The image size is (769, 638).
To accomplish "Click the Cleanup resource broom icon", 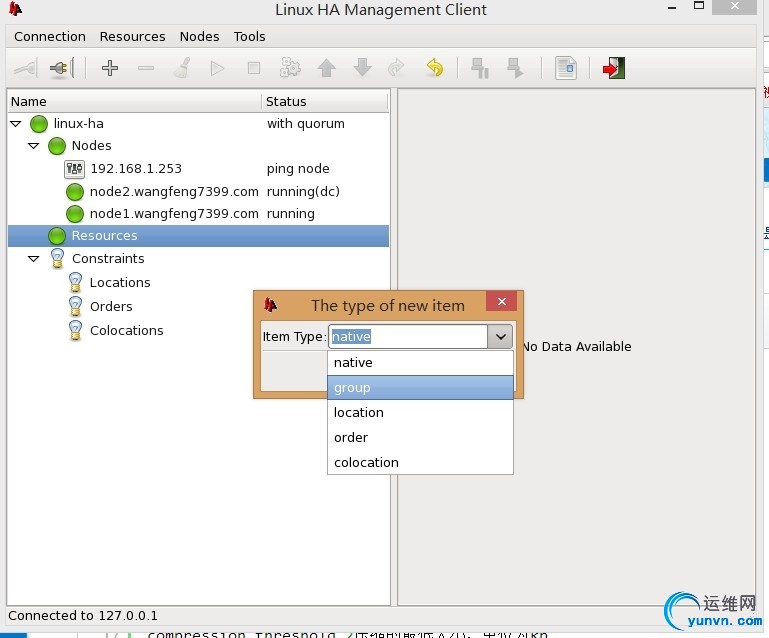I will pyautogui.click(x=182, y=68).
